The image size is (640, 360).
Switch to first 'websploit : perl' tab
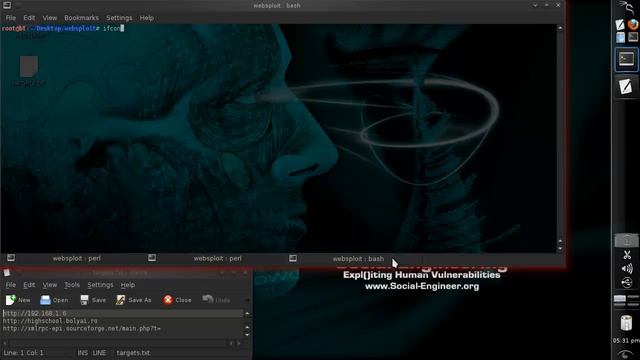tap(77, 258)
